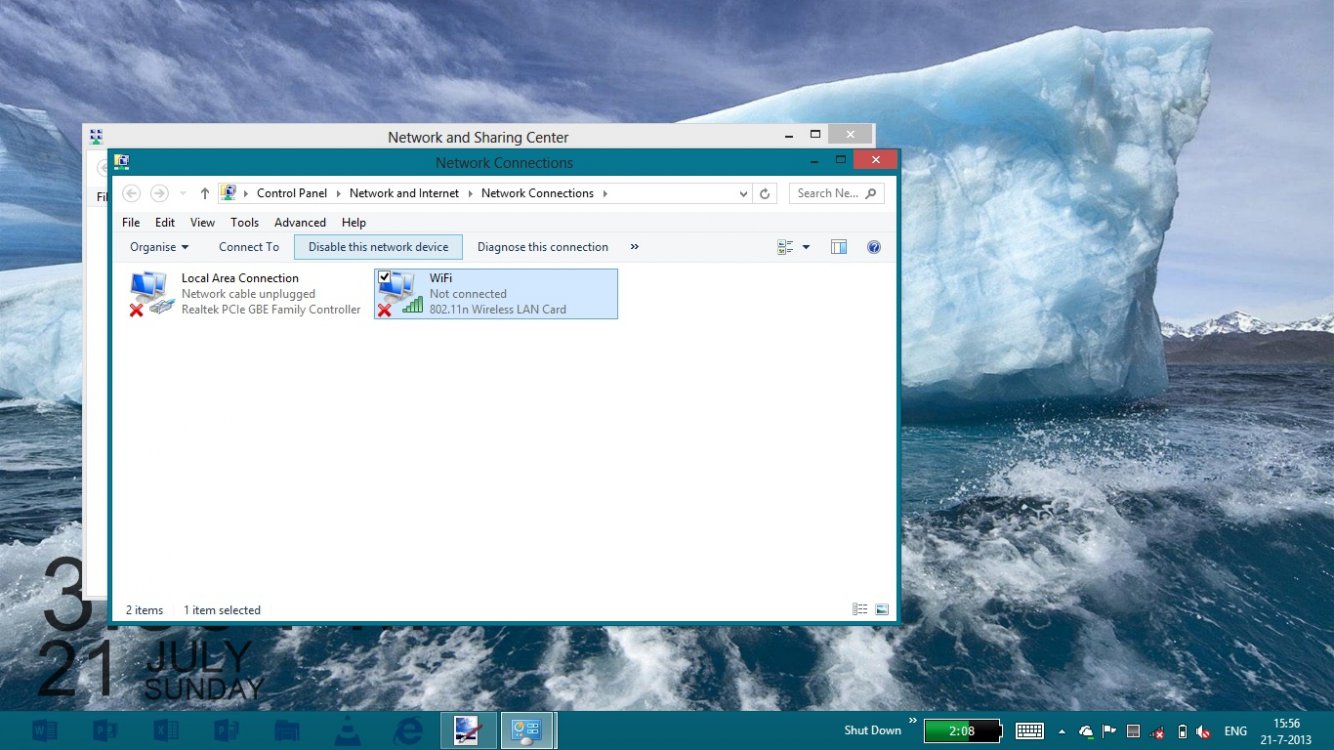Screen dimensions: 1334x750
Task: Click the Network Connections title bar system icon
Action: pyautogui.click(x=121, y=161)
